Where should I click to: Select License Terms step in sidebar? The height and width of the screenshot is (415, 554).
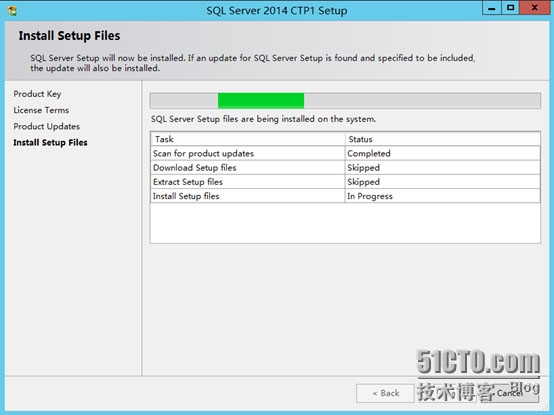tap(41, 110)
